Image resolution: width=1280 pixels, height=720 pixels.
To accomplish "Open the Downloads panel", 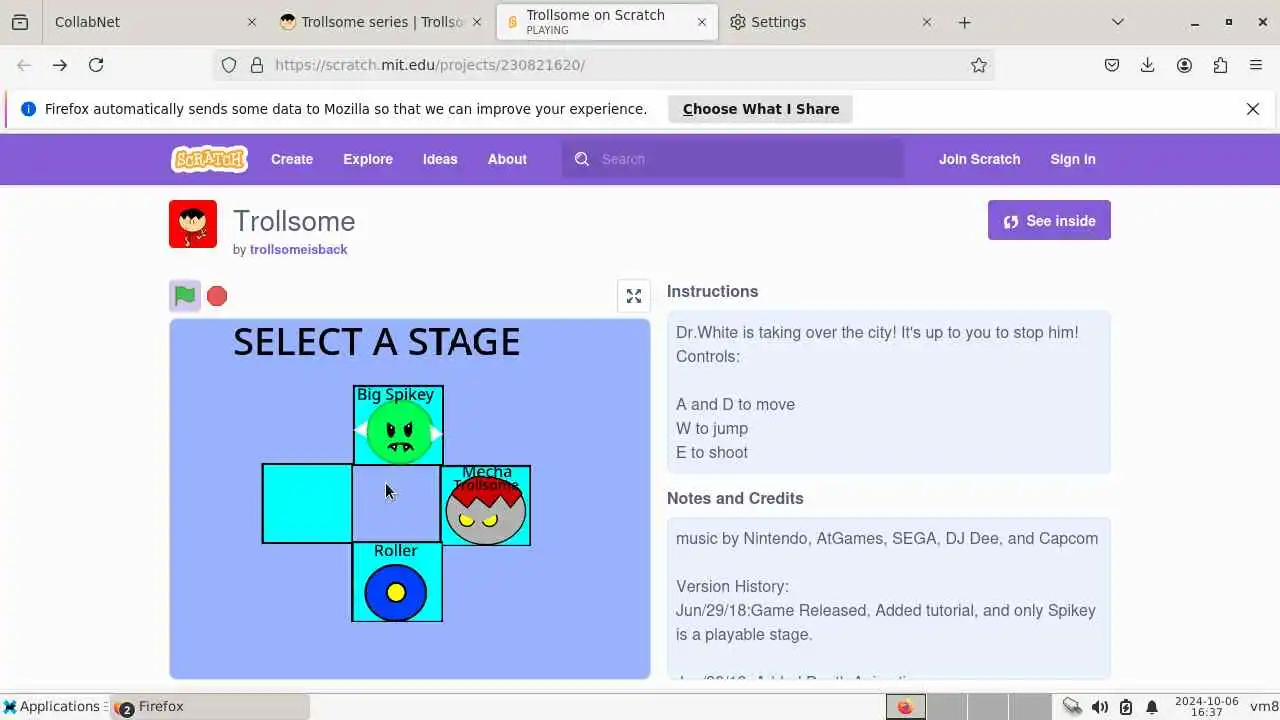I will tap(1148, 65).
